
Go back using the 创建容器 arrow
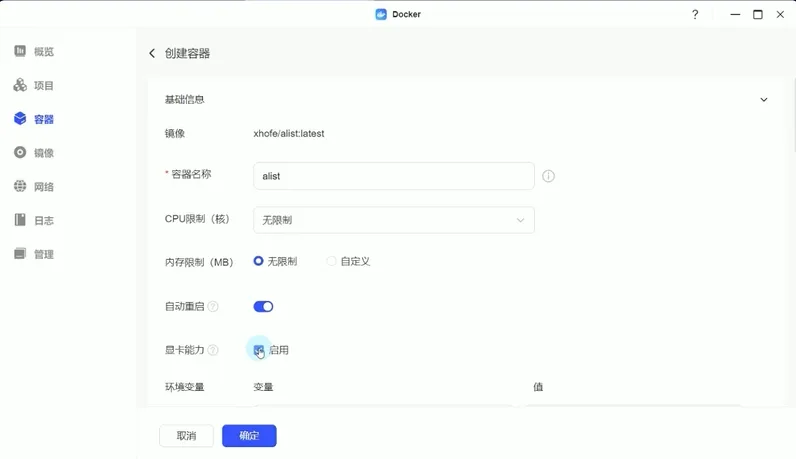tap(152, 53)
